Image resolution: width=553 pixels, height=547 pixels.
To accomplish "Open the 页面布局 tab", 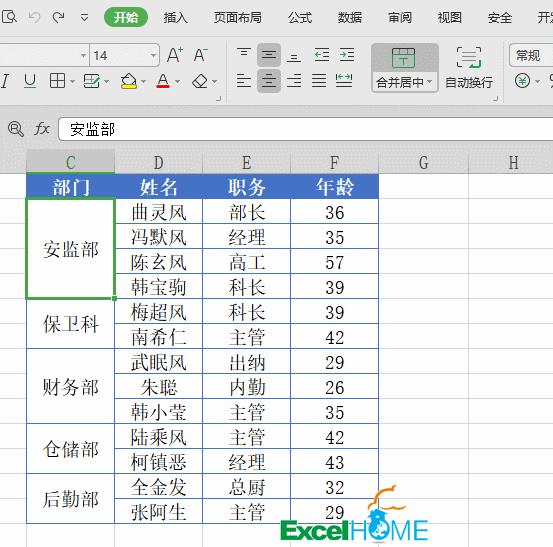I will [x=238, y=17].
